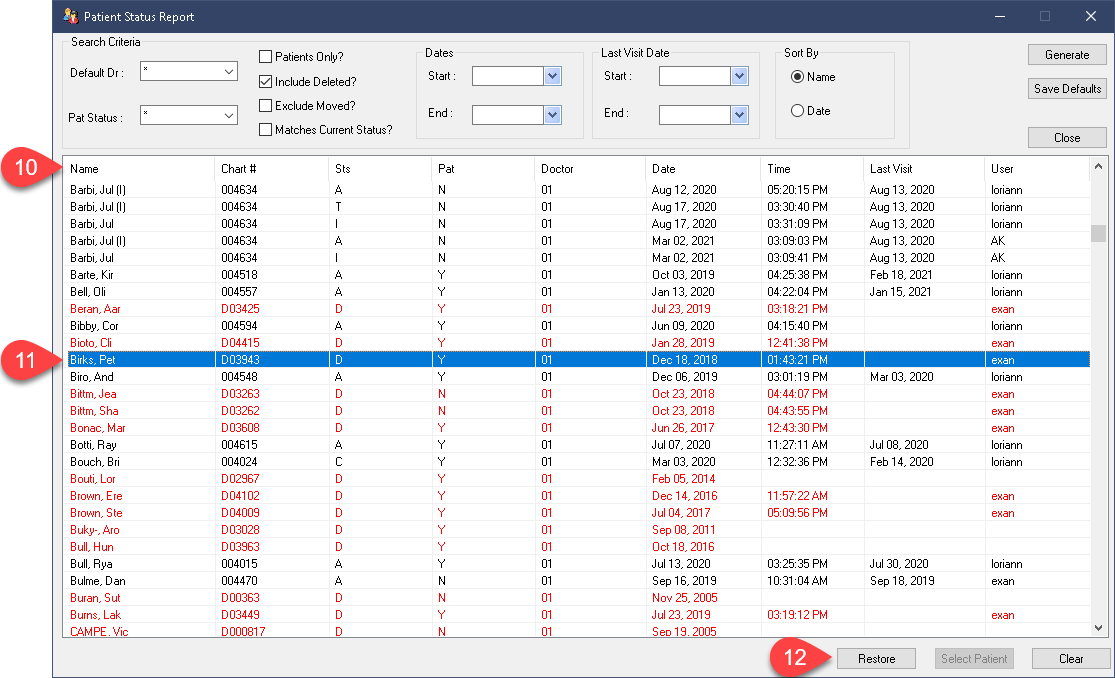This screenshot has height=678, width=1115.
Task: Click the Generate button
Action: click(x=1067, y=55)
